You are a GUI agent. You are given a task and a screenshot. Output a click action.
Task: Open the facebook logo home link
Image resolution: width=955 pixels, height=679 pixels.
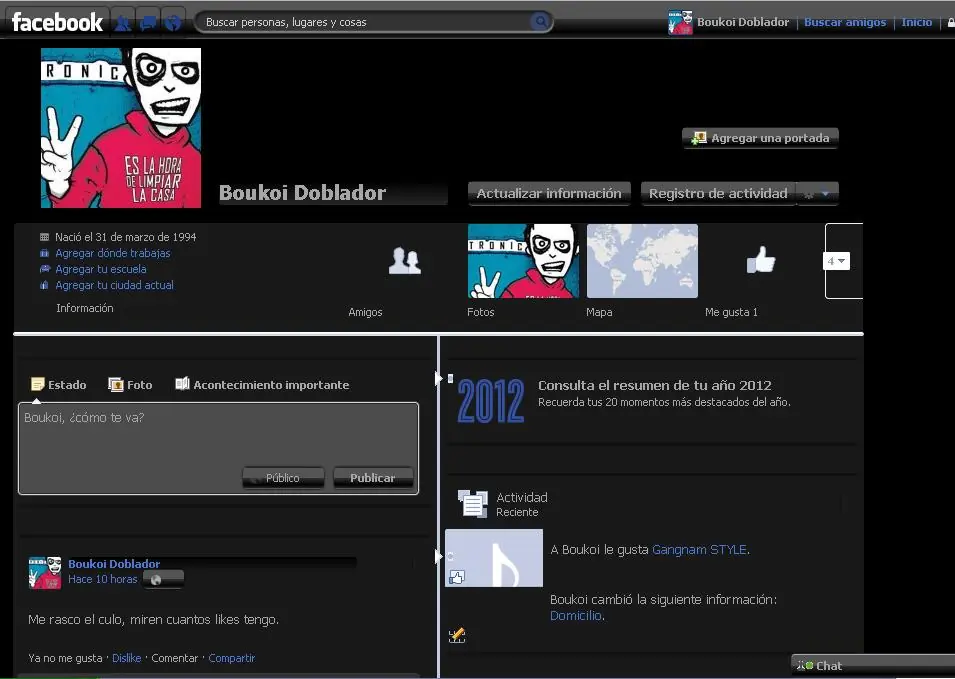pos(57,23)
